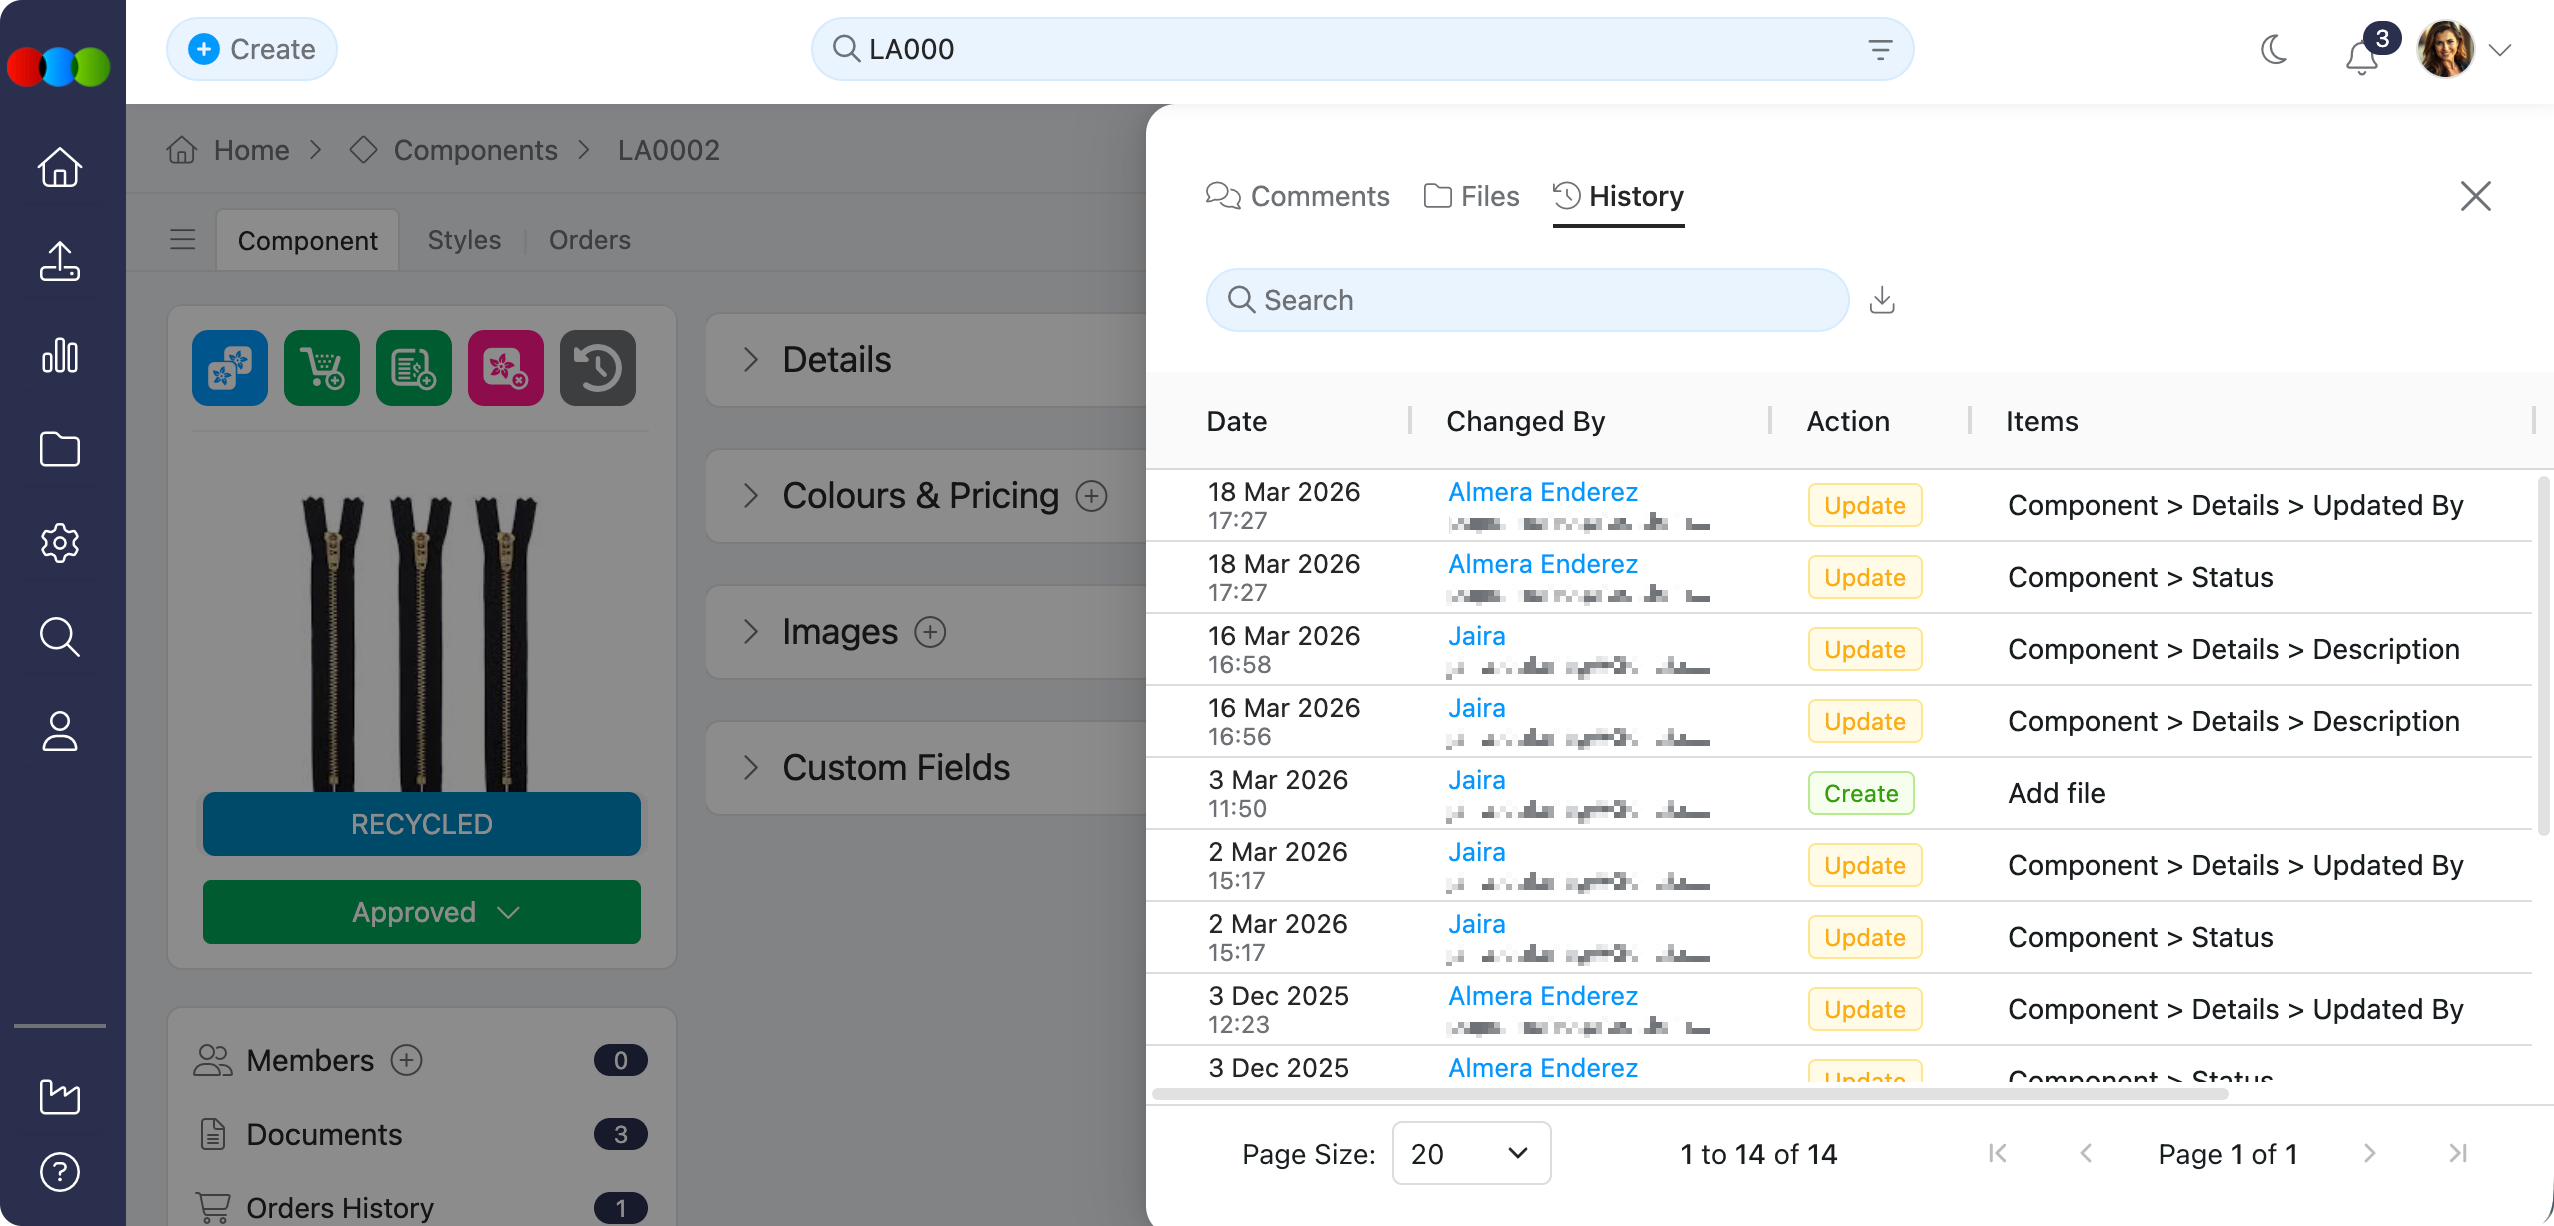Open the settings gear in the sidebar
The height and width of the screenshot is (1226, 2554).
point(60,543)
